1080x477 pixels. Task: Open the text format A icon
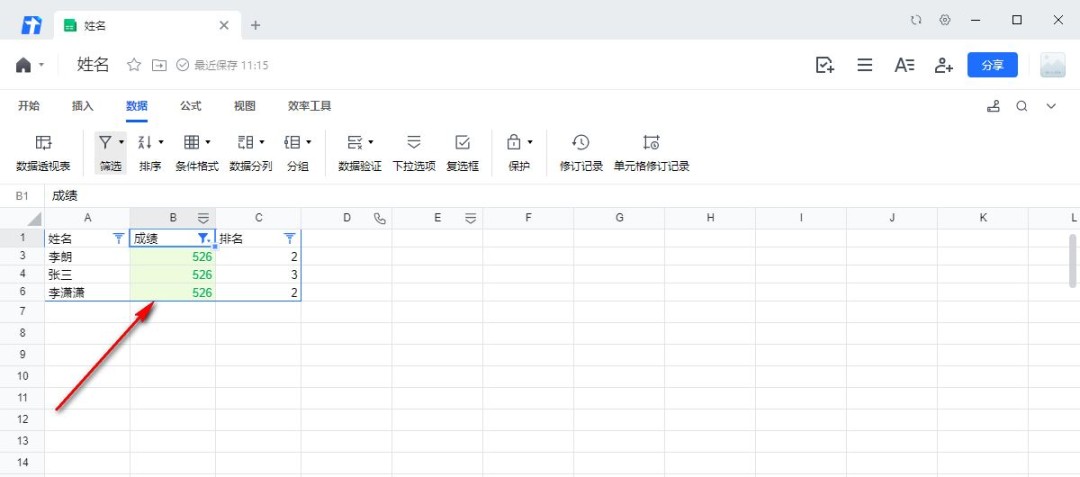coord(904,65)
